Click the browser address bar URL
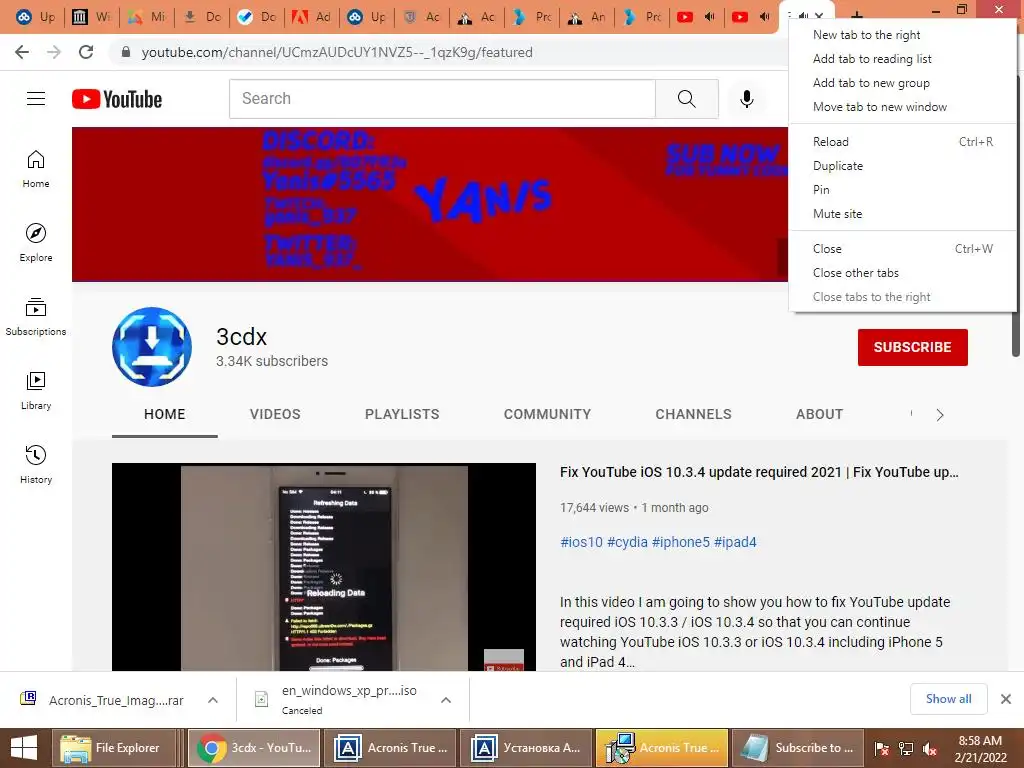Viewport: 1024px width, 768px height. [337, 52]
